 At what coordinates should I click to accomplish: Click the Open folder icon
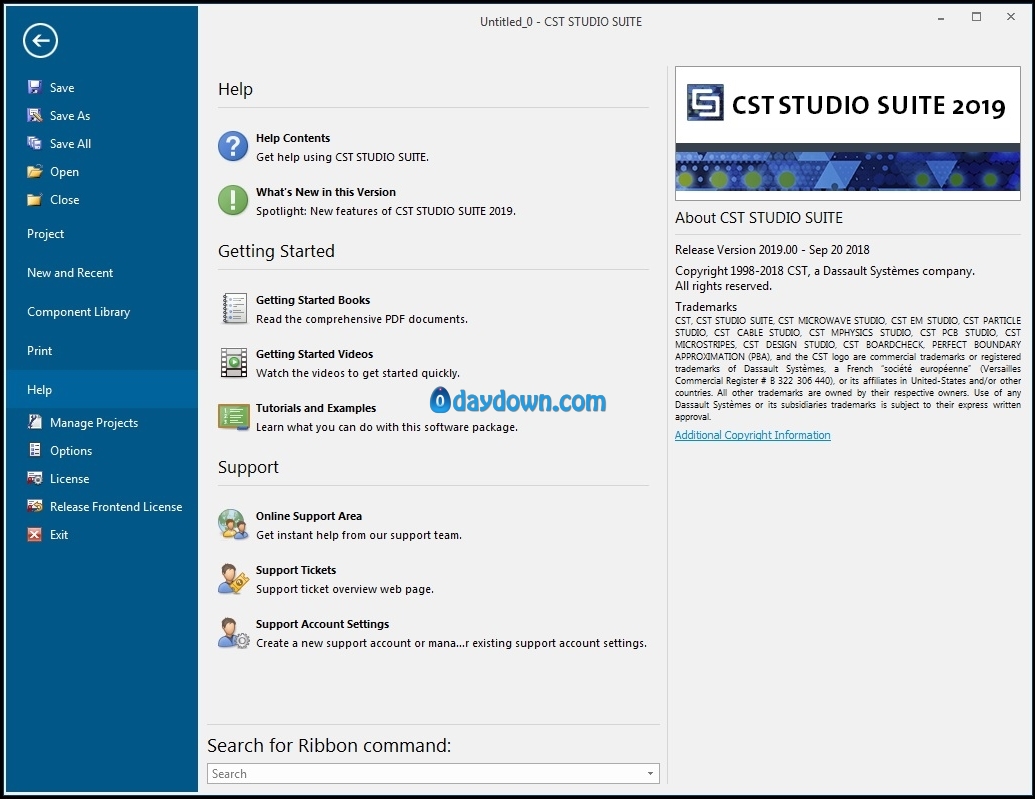34,172
